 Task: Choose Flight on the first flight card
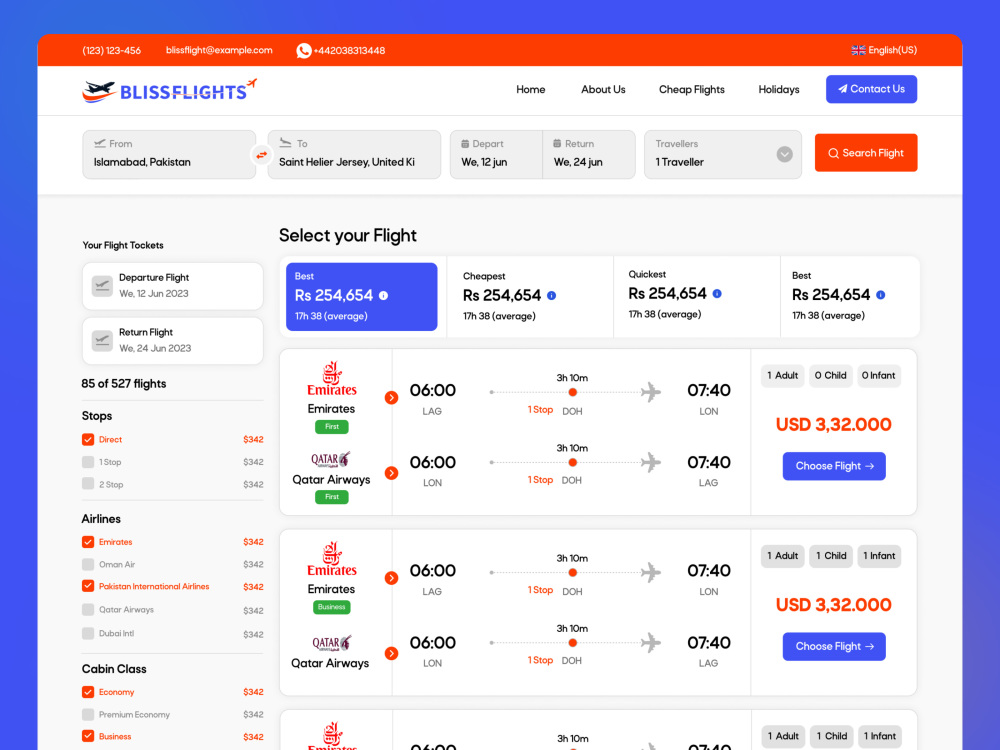[834, 466]
